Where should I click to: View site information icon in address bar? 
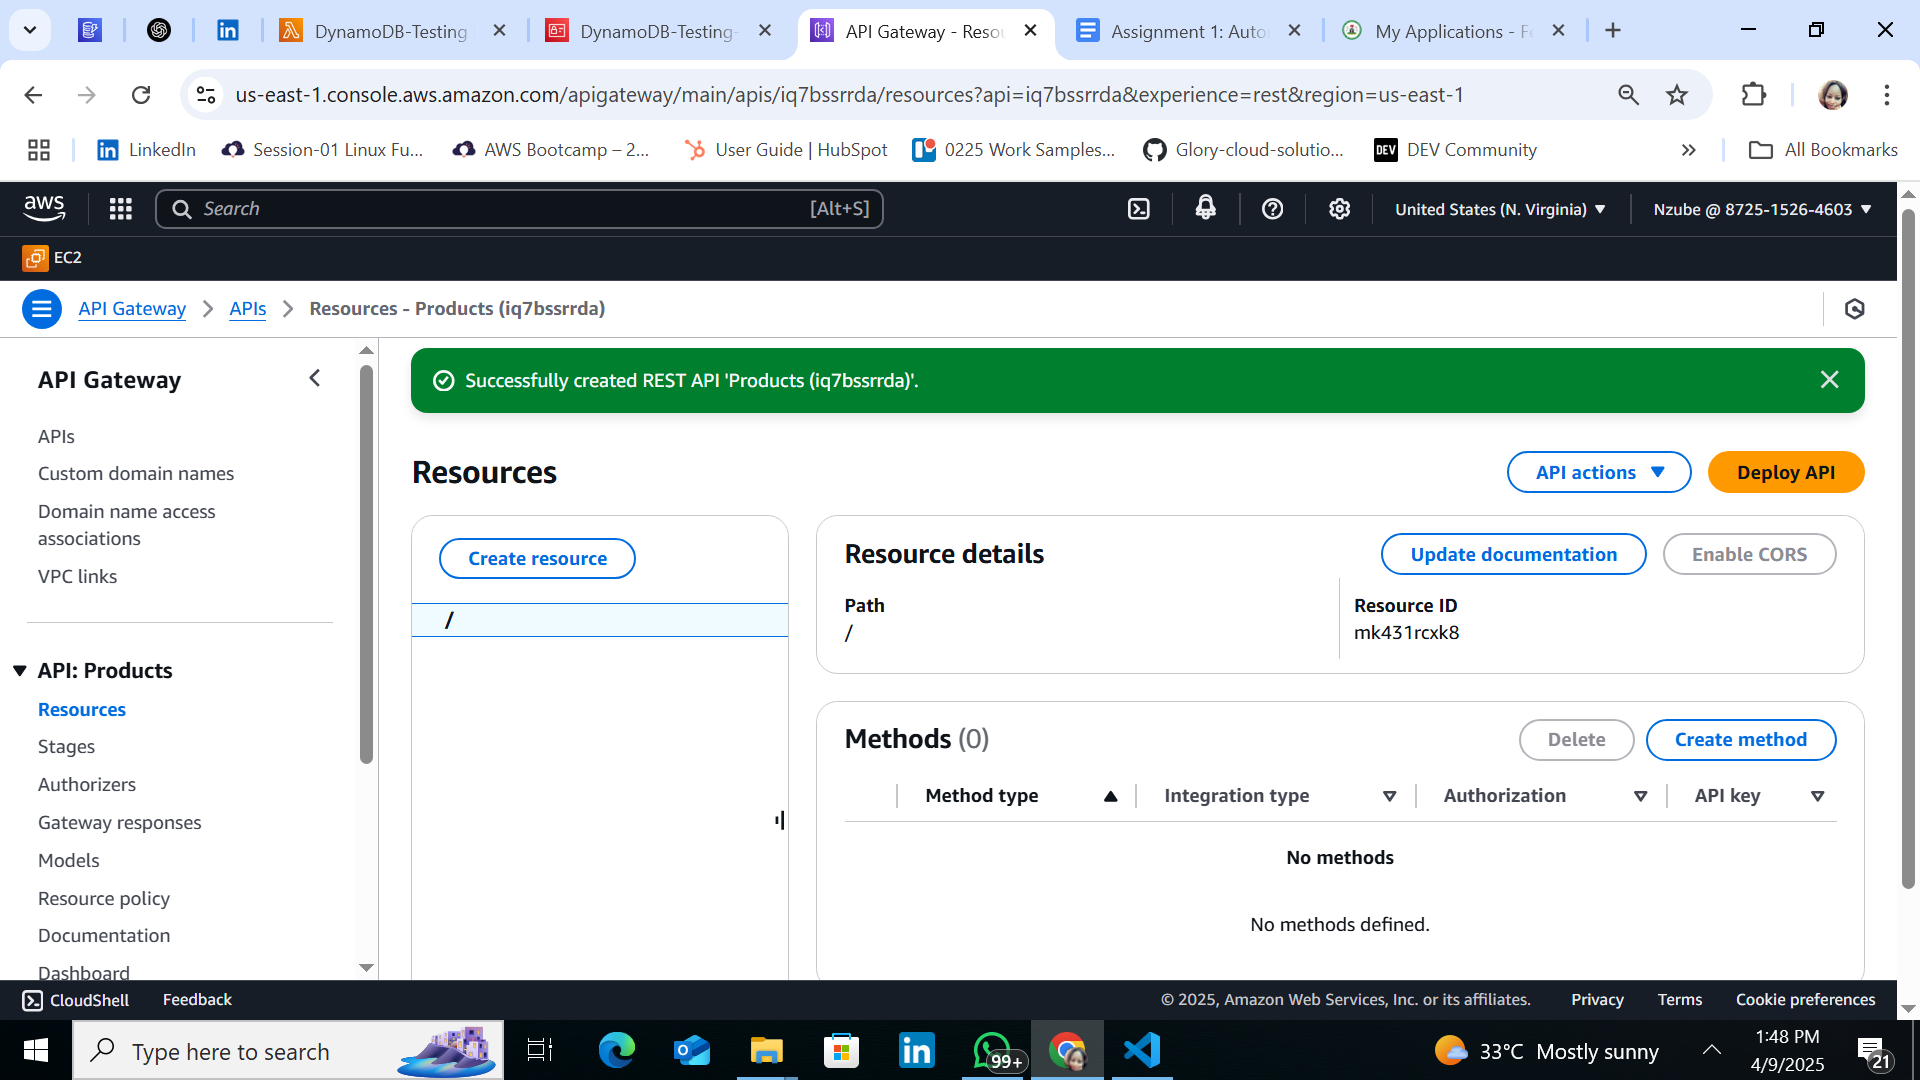tap(206, 95)
